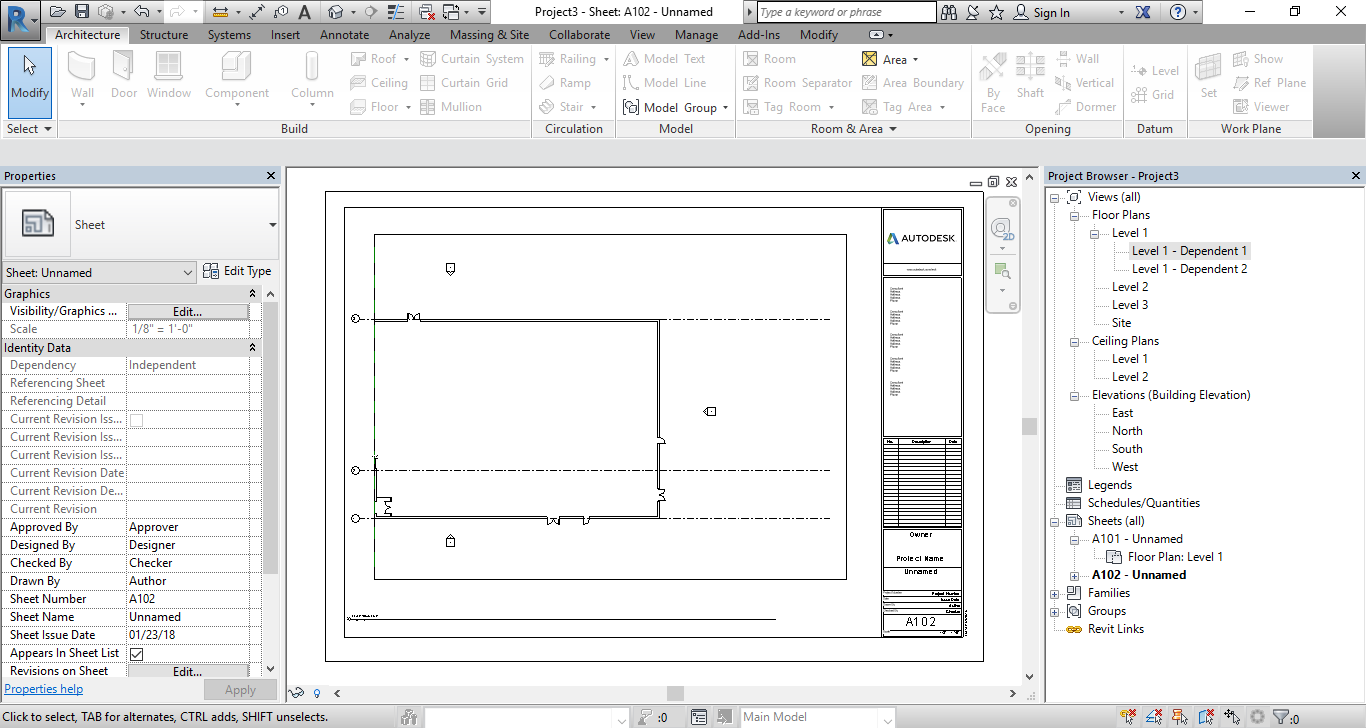Open the Area tool dropdown arrow
1366x728 pixels.
(915, 60)
